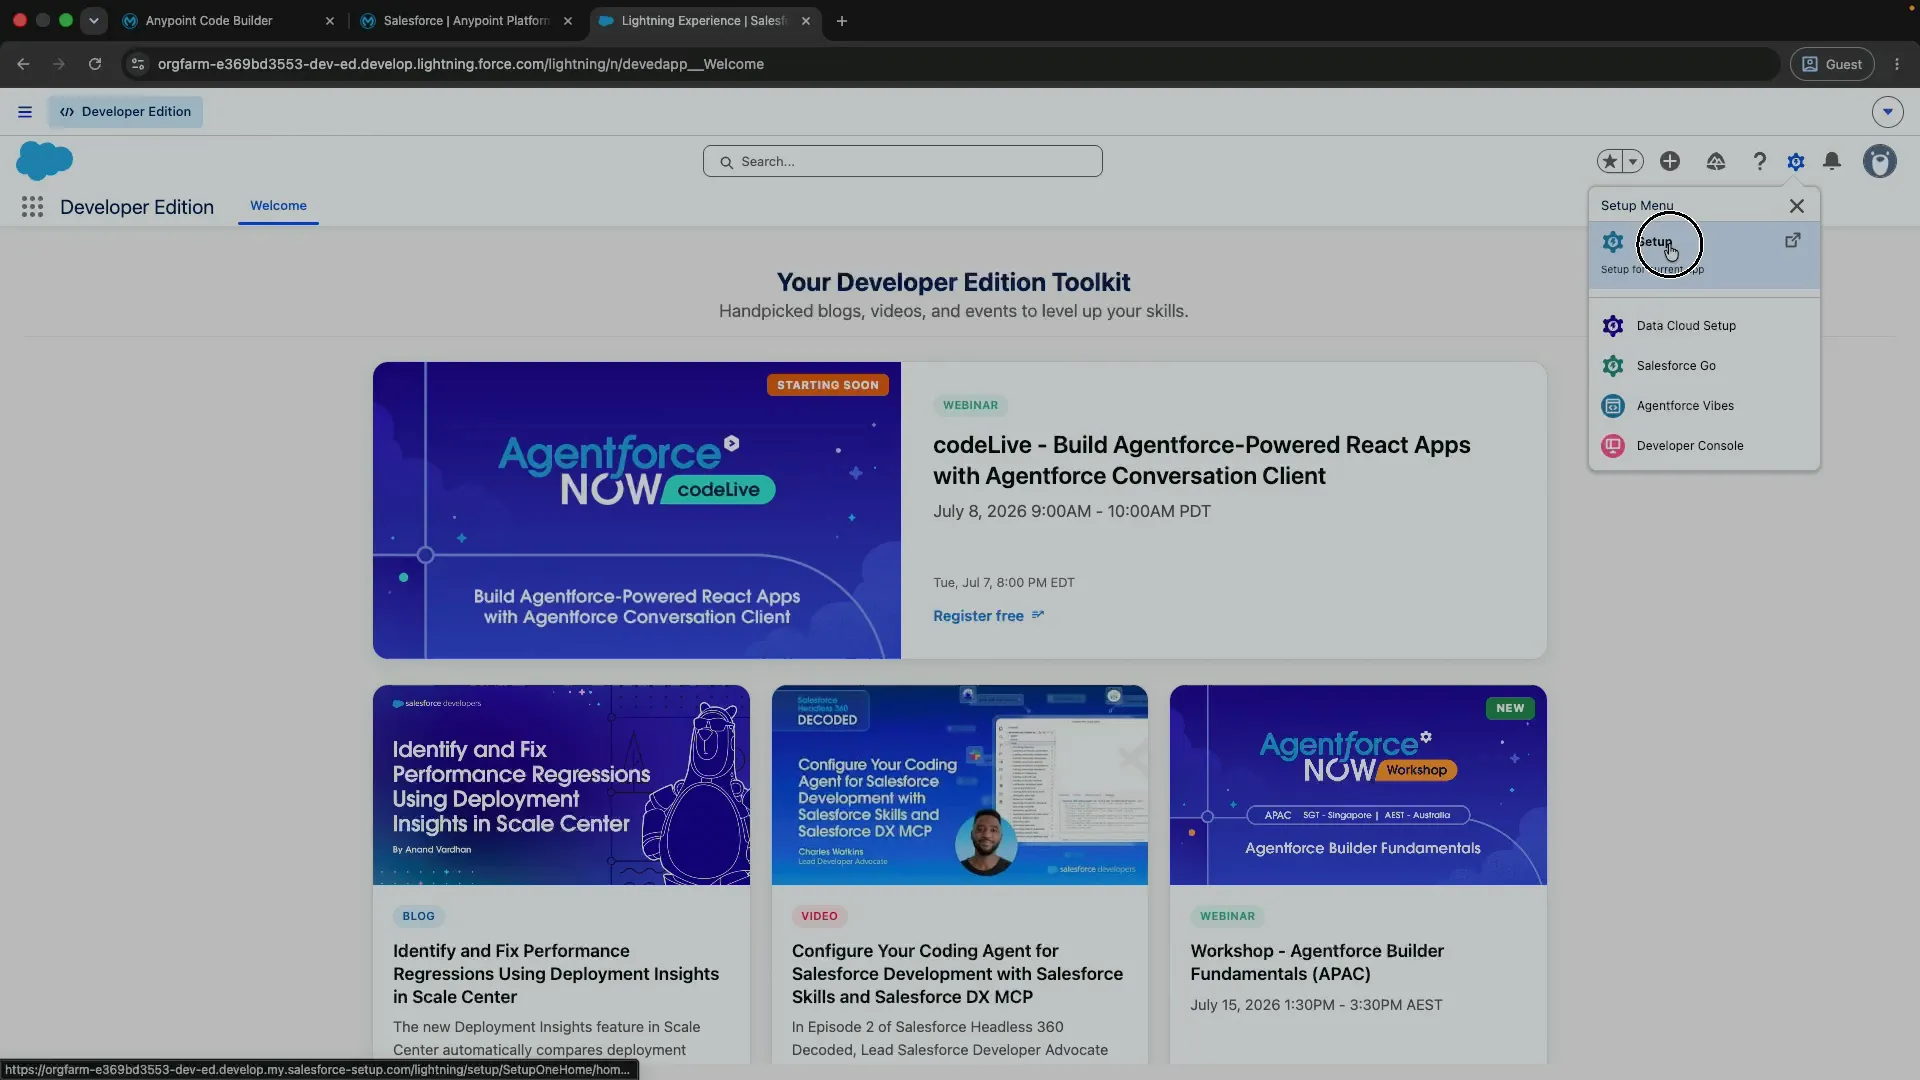This screenshot has height=1080, width=1920.
Task: Expand the Favorites list dropdown arrow
Action: point(1633,161)
